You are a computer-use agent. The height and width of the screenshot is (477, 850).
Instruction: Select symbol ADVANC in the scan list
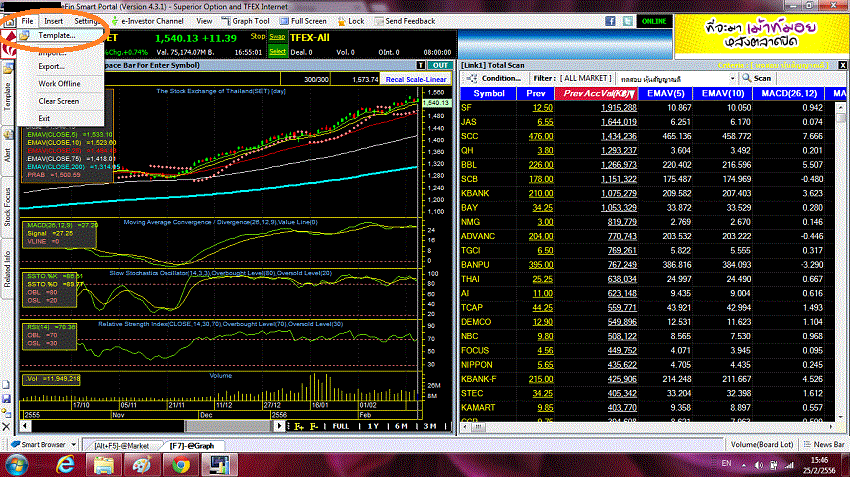click(x=478, y=236)
